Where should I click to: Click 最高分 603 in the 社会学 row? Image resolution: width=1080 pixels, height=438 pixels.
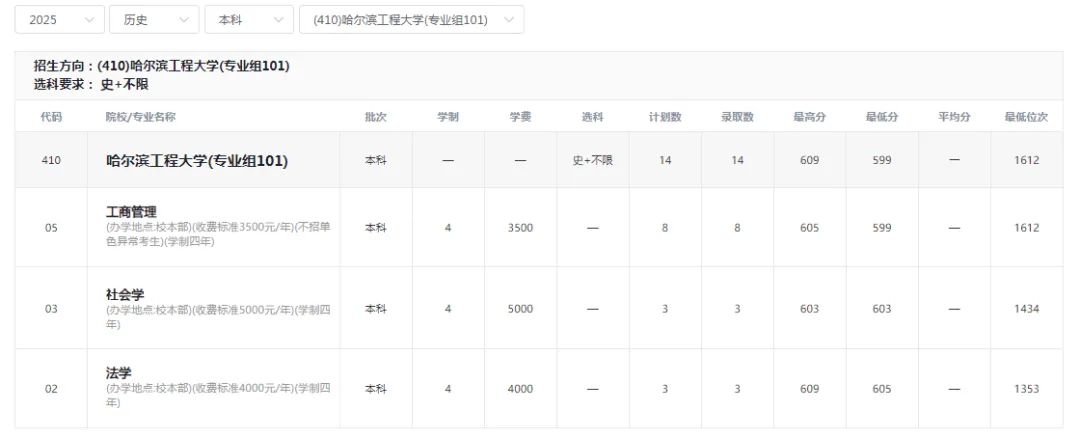(x=810, y=309)
